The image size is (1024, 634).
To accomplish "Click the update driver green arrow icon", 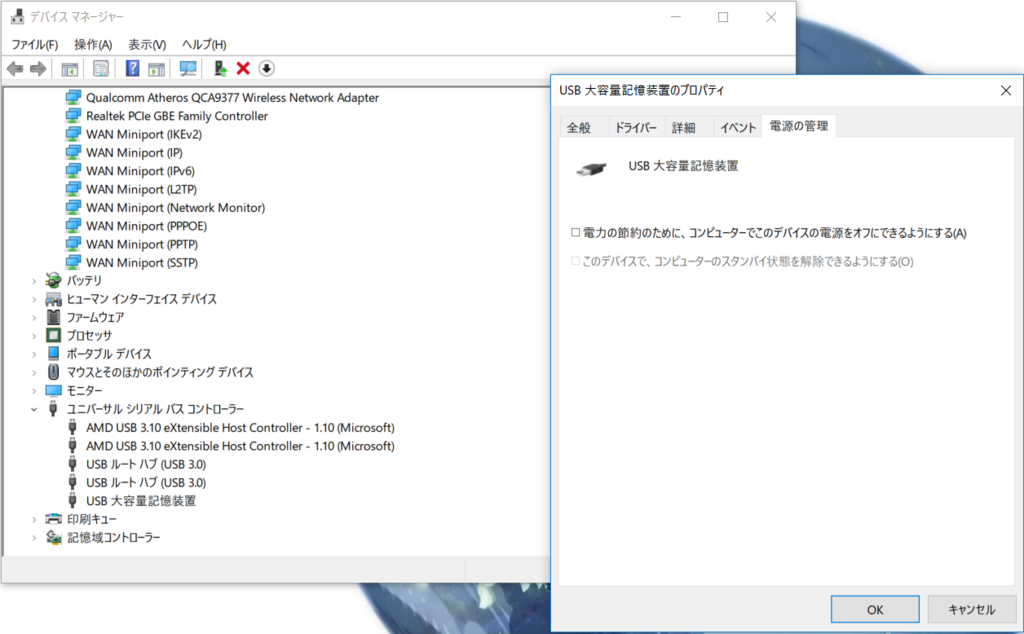I will [x=220, y=68].
